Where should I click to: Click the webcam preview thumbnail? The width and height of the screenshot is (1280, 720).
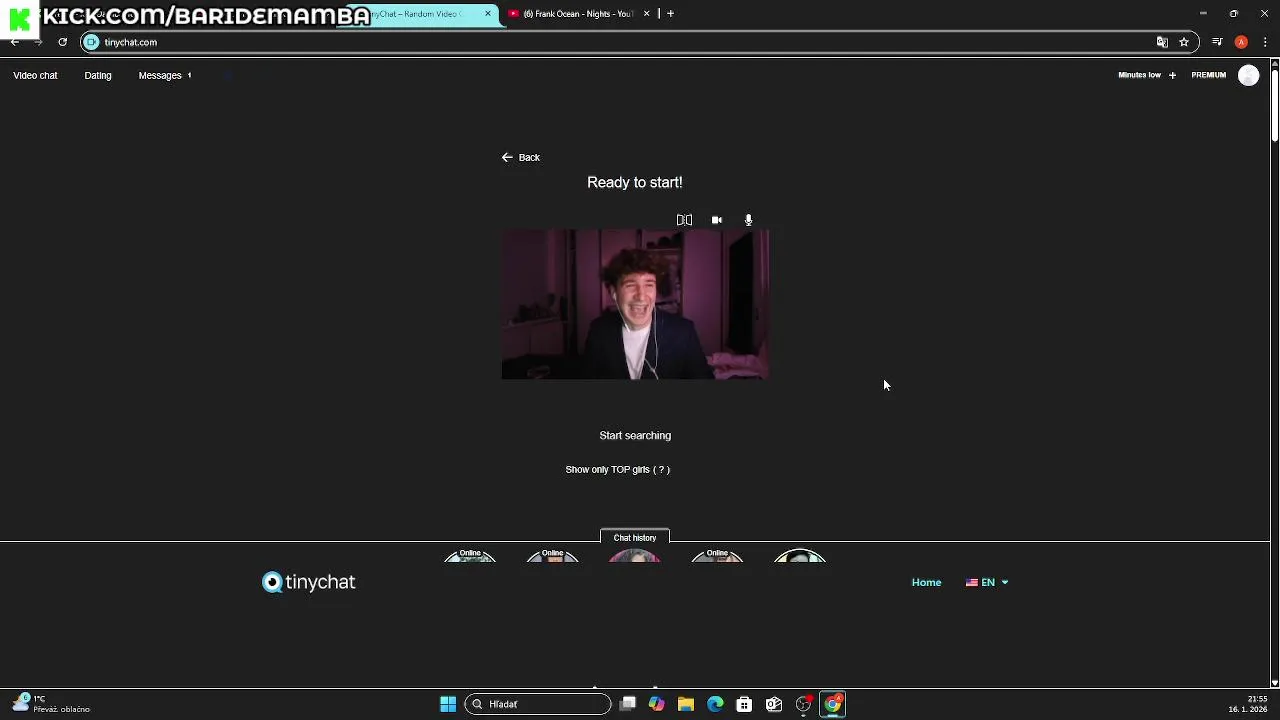tap(635, 304)
